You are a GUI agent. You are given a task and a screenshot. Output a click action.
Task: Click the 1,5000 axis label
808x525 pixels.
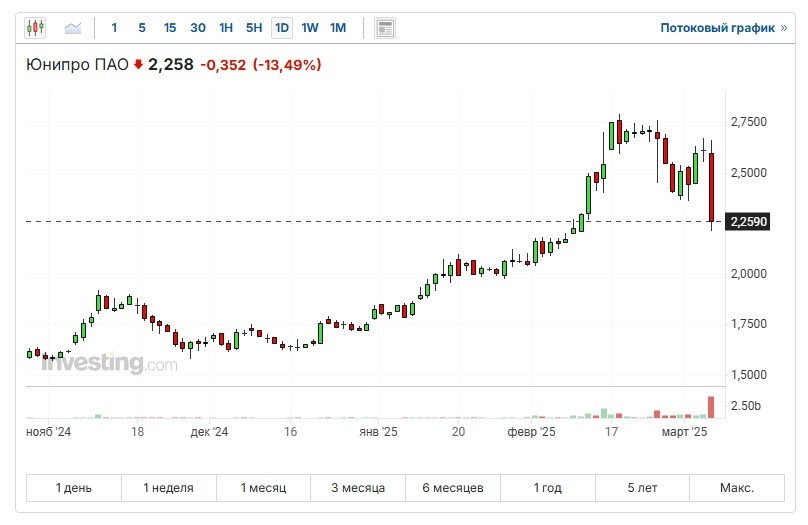tap(749, 375)
